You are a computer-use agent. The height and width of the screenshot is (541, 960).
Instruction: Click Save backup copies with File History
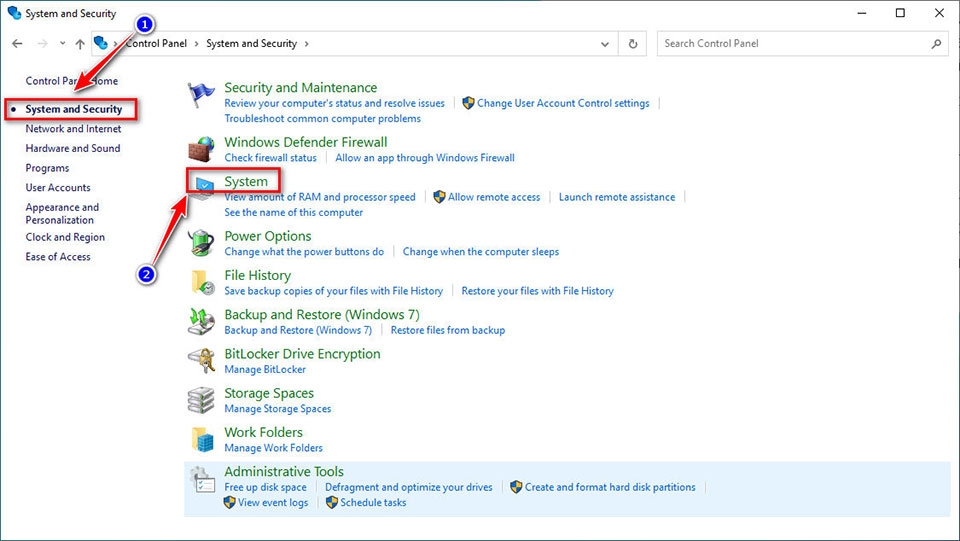pyautogui.click(x=334, y=291)
